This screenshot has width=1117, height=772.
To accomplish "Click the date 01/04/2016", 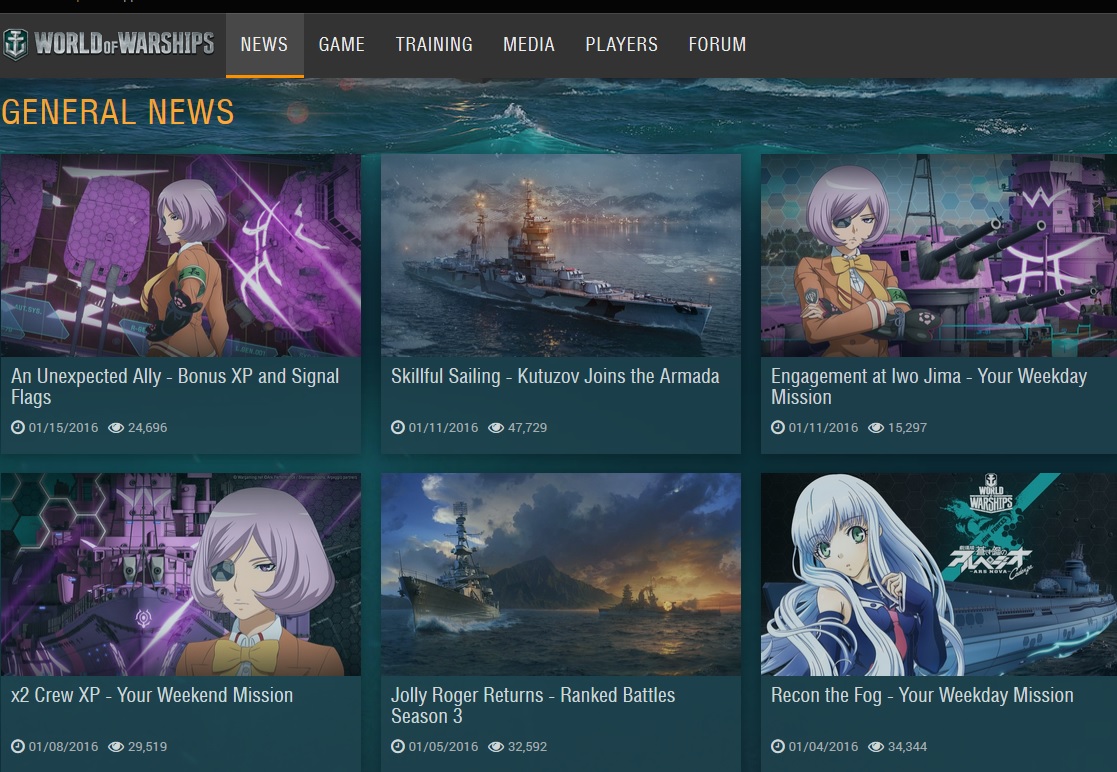I will (824, 746).
